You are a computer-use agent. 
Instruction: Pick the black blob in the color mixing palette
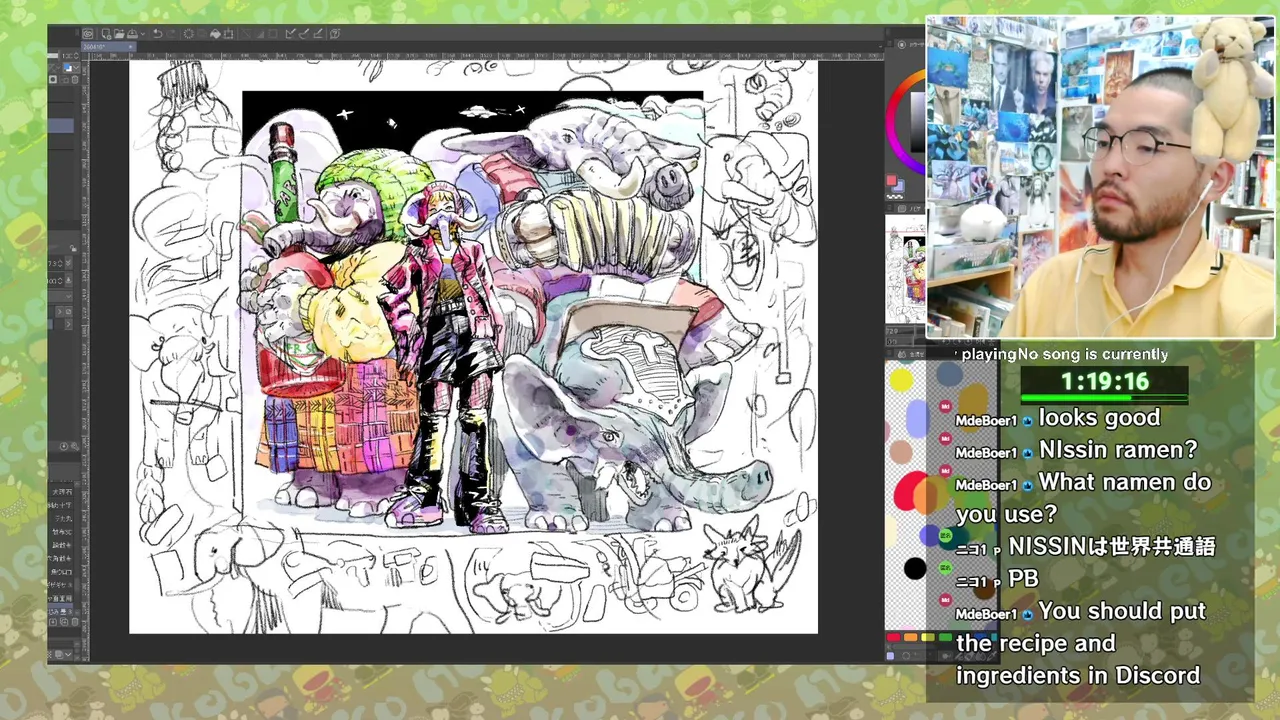coord(914,569)
